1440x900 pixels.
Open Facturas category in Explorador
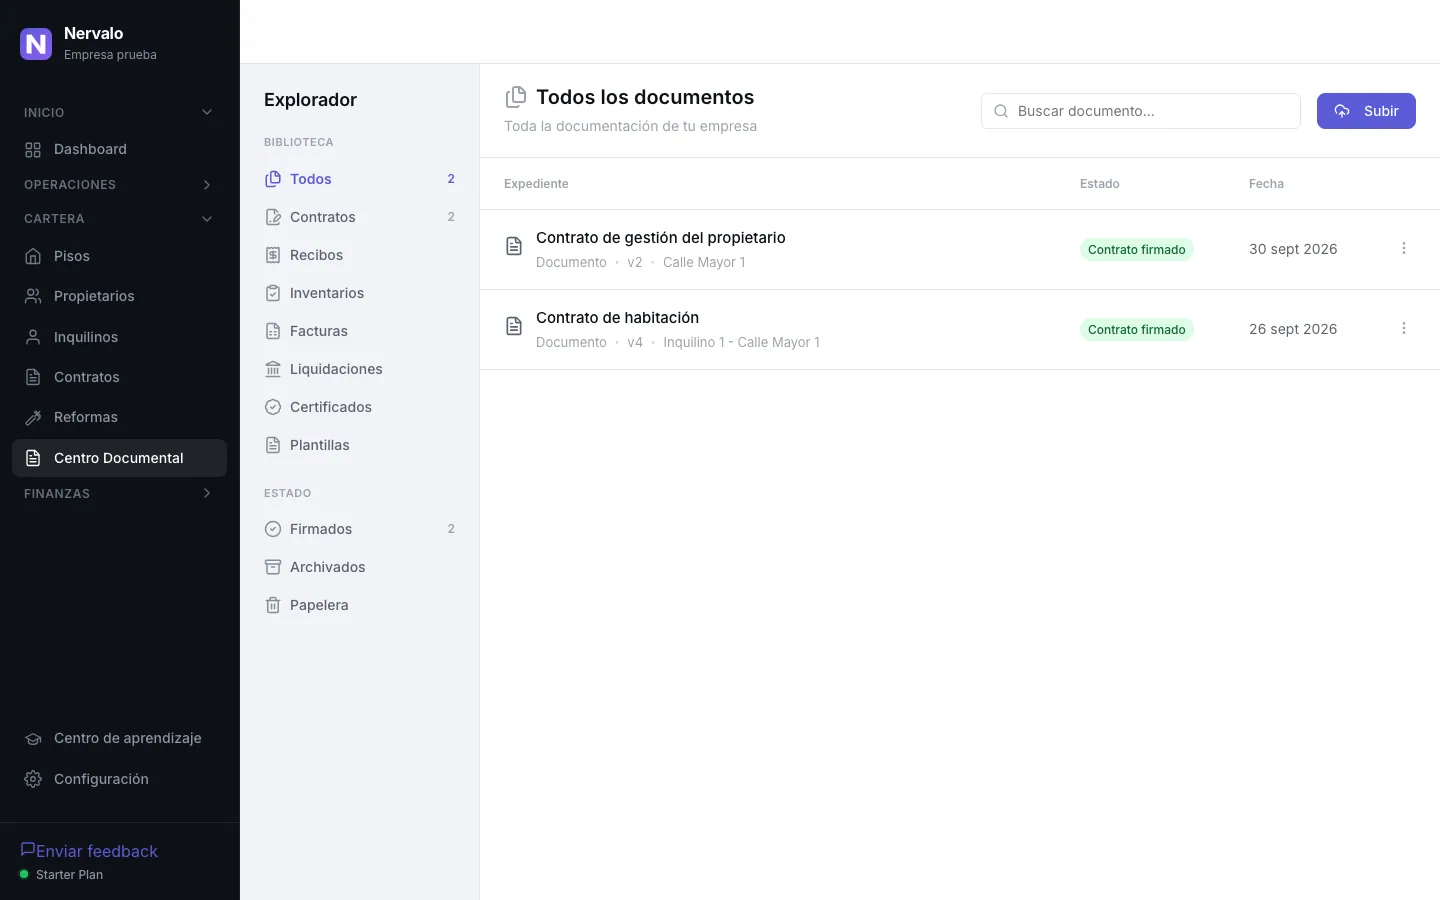[x=359, y=331]
